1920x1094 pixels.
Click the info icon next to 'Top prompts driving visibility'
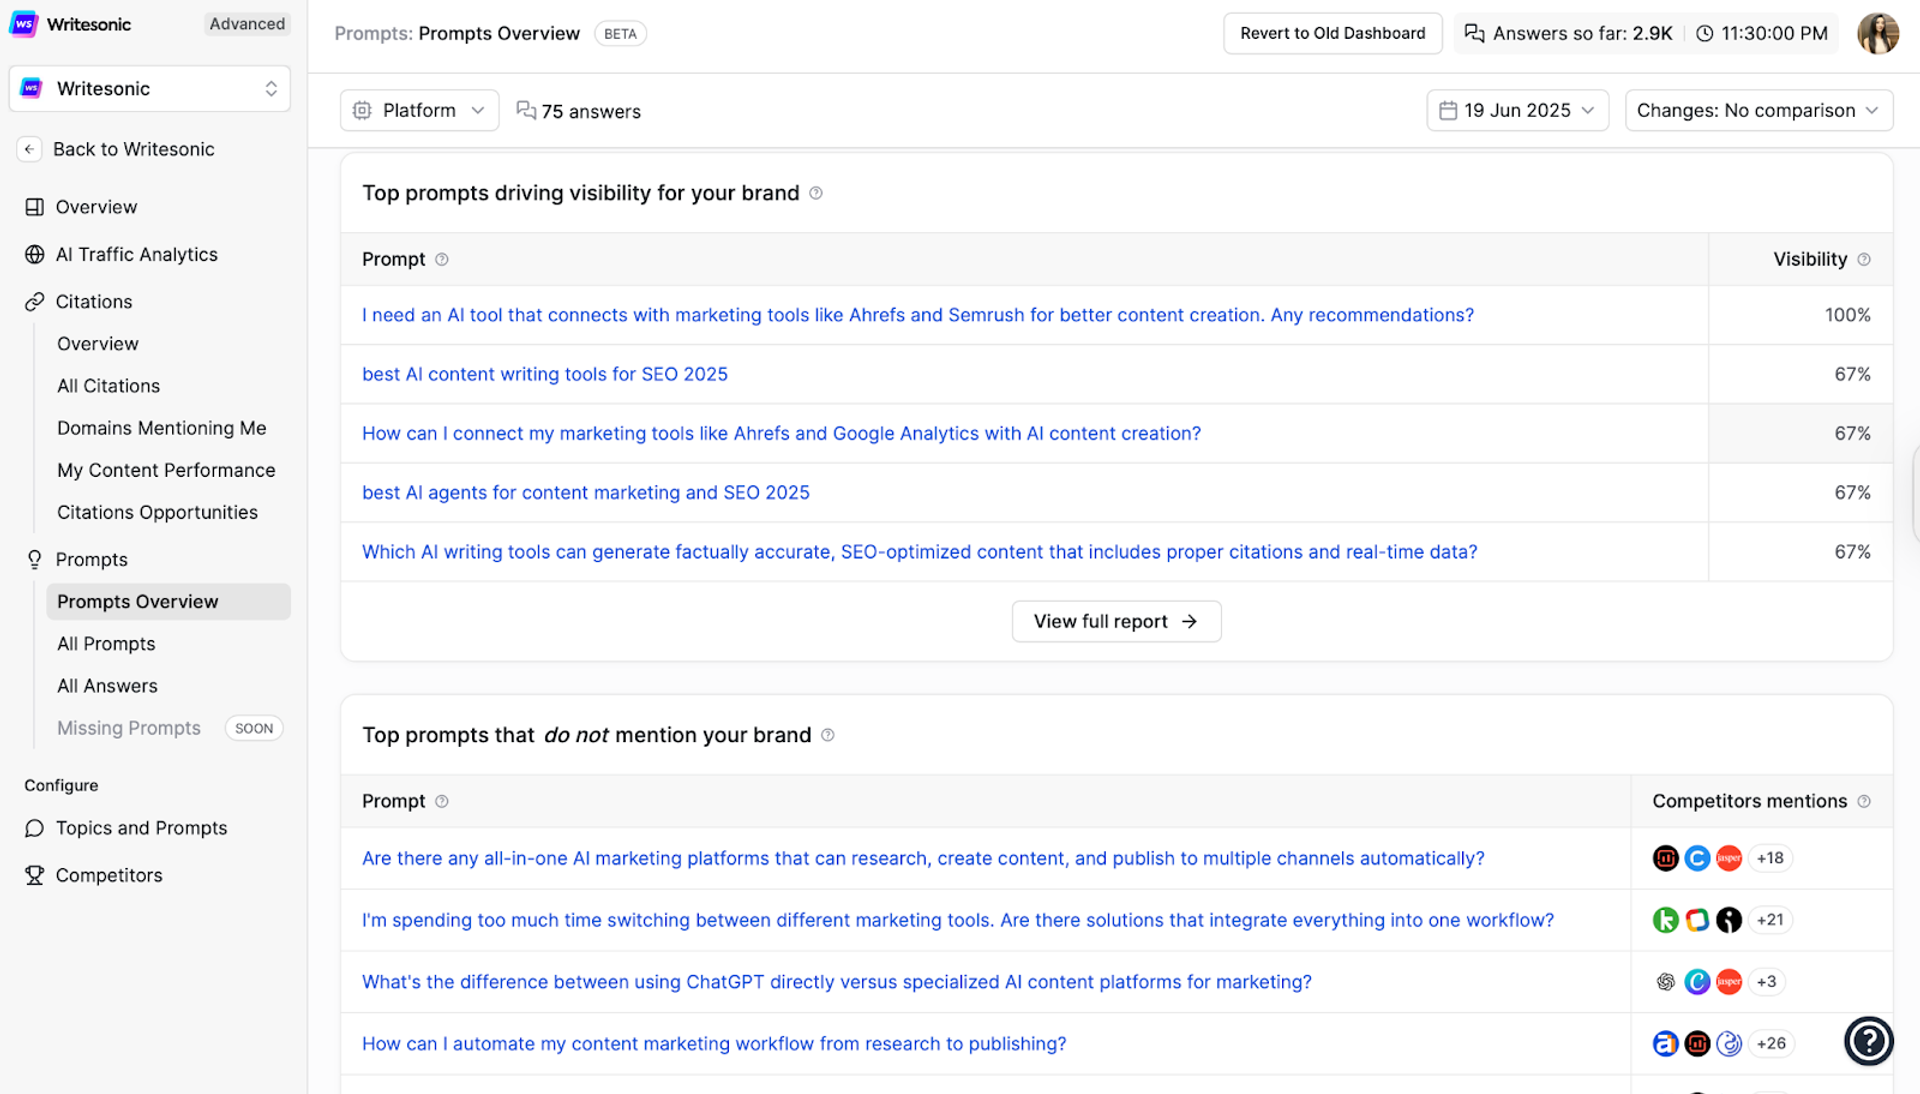coord(816,193)
